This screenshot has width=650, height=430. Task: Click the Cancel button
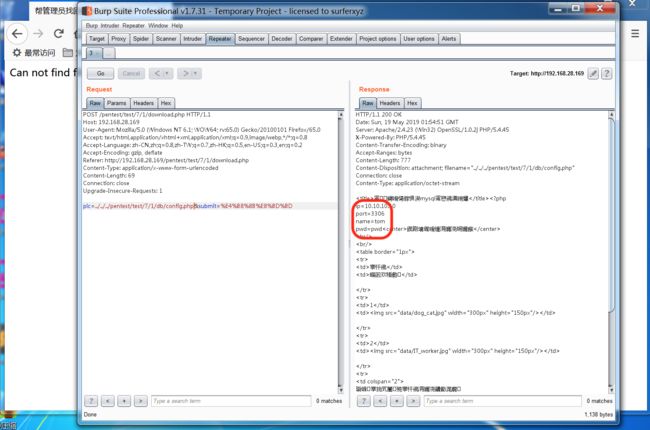pyautogui.click(x=131, y=73)
